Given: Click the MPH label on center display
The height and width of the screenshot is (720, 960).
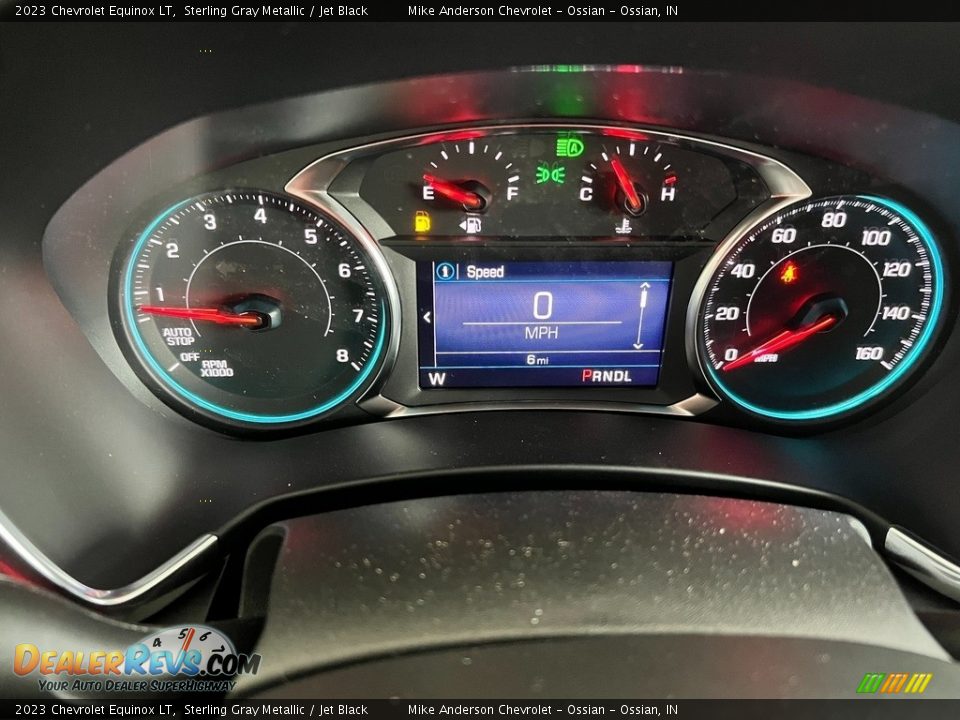Looking at the screenshot, I should 541,332.
